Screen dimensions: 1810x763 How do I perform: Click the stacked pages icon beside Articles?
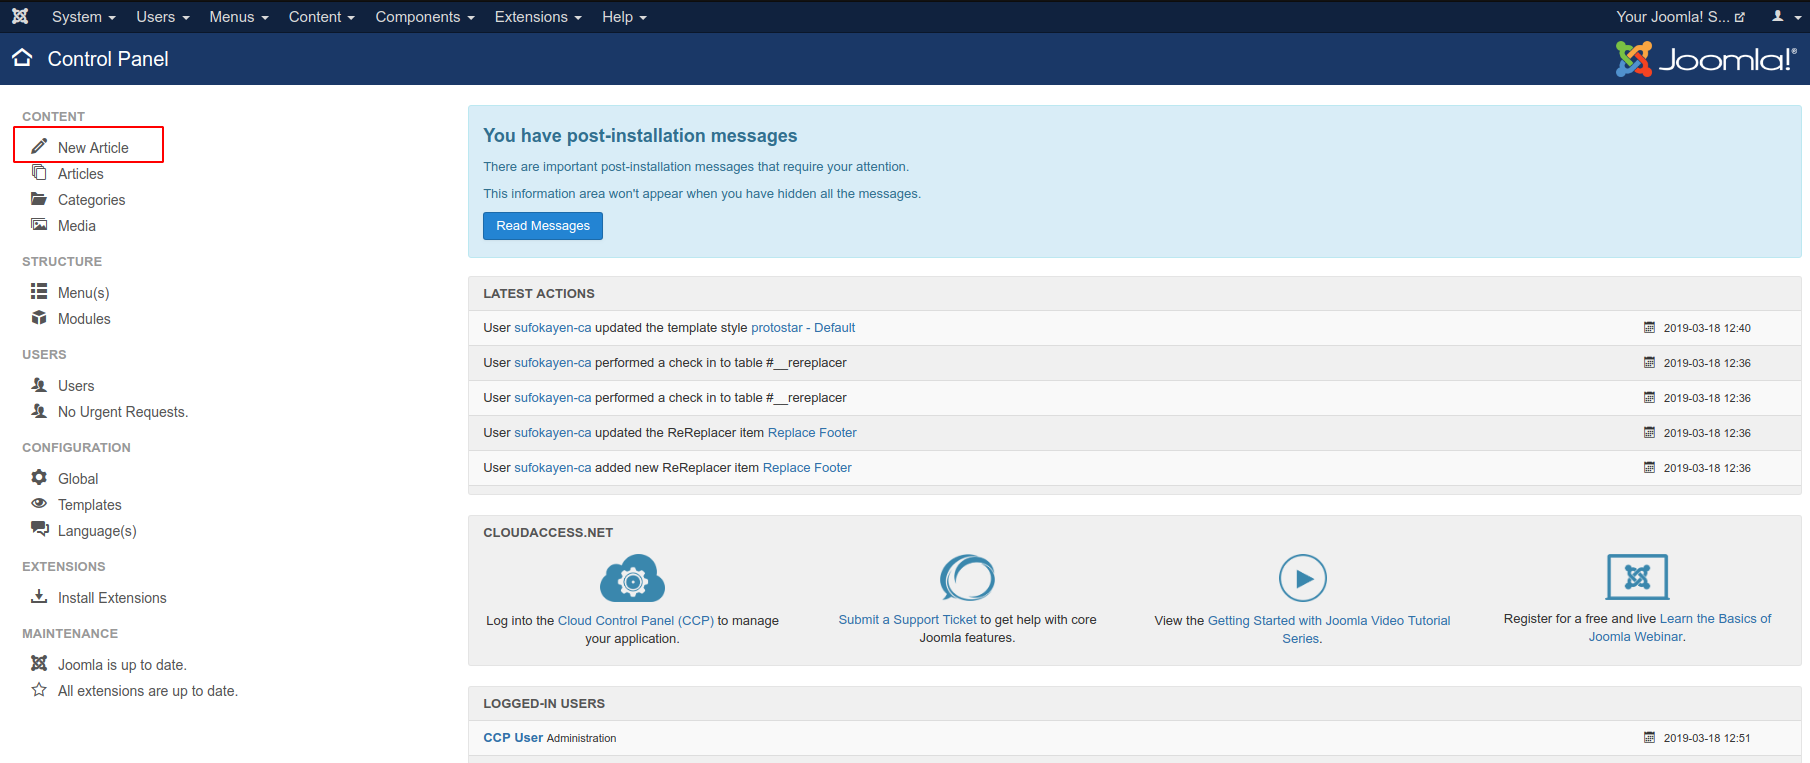pyautogui.click(x=39, y=172)
